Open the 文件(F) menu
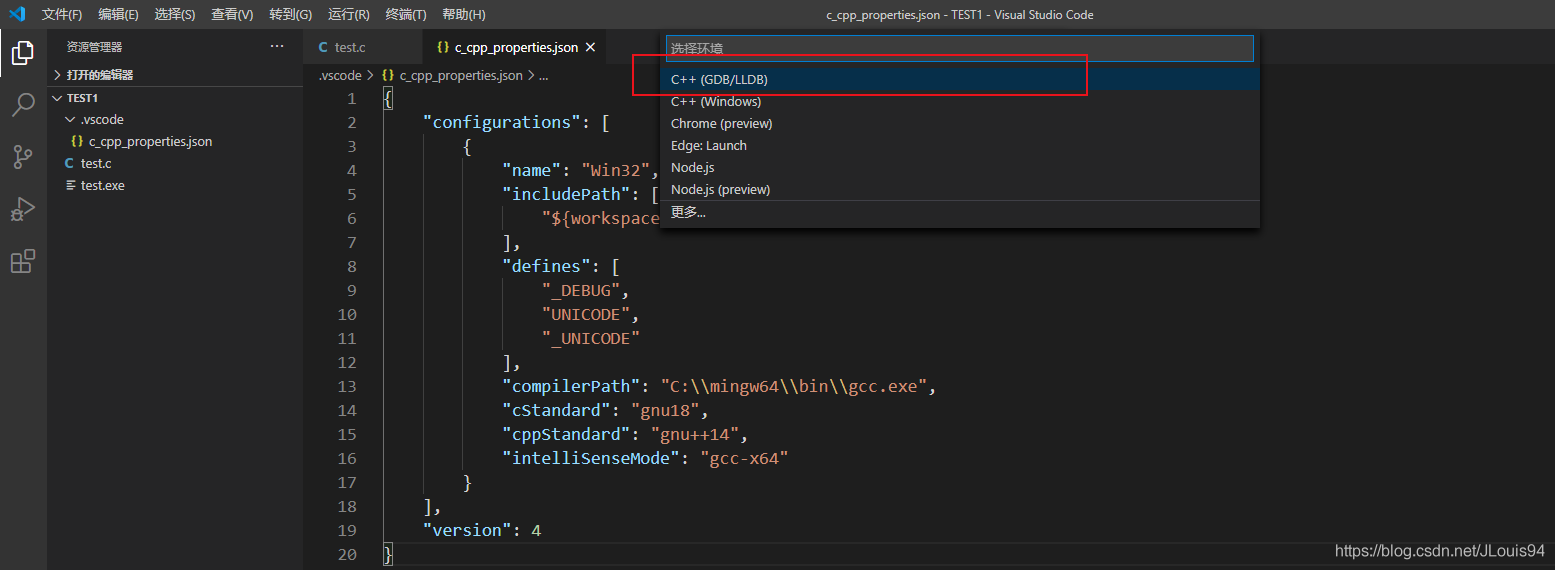The image size is (1555, 570). pyautogui.click(x=62, y=15)
